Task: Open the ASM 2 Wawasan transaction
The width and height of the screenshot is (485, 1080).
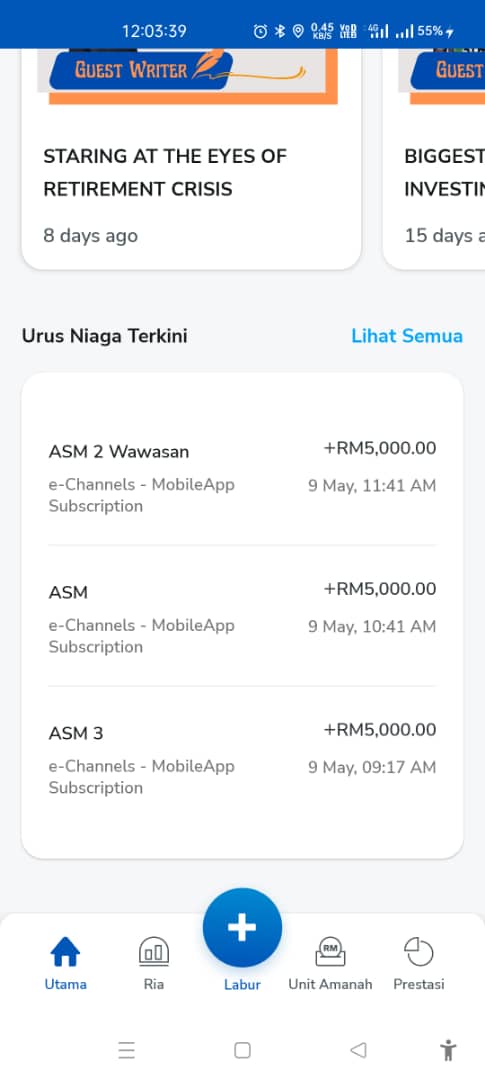Action: tap(242, 477)
